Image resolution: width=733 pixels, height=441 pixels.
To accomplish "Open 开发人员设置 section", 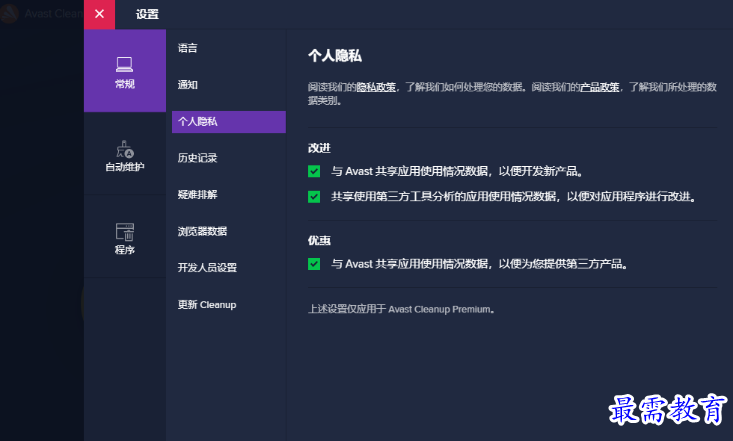I will pos(207,267).
